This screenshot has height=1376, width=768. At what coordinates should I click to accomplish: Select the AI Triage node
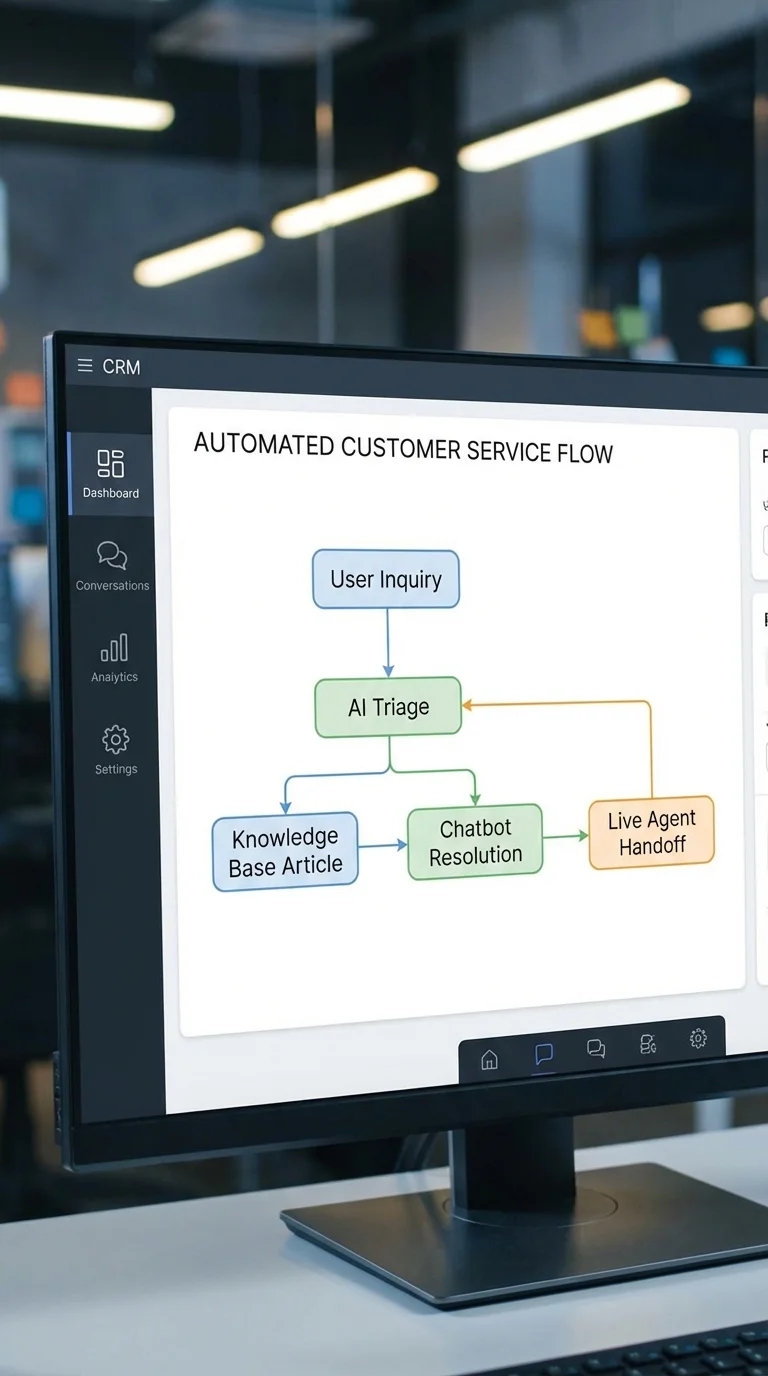388,707
